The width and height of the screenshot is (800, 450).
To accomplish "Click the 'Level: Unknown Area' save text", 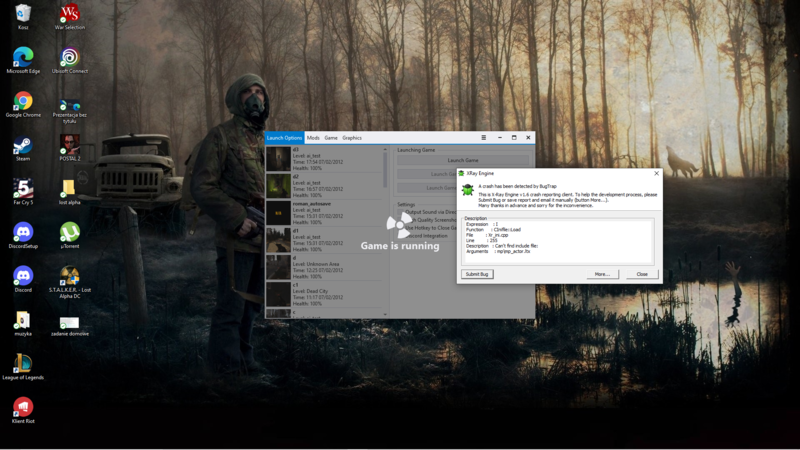I will [x=316, y=264].
